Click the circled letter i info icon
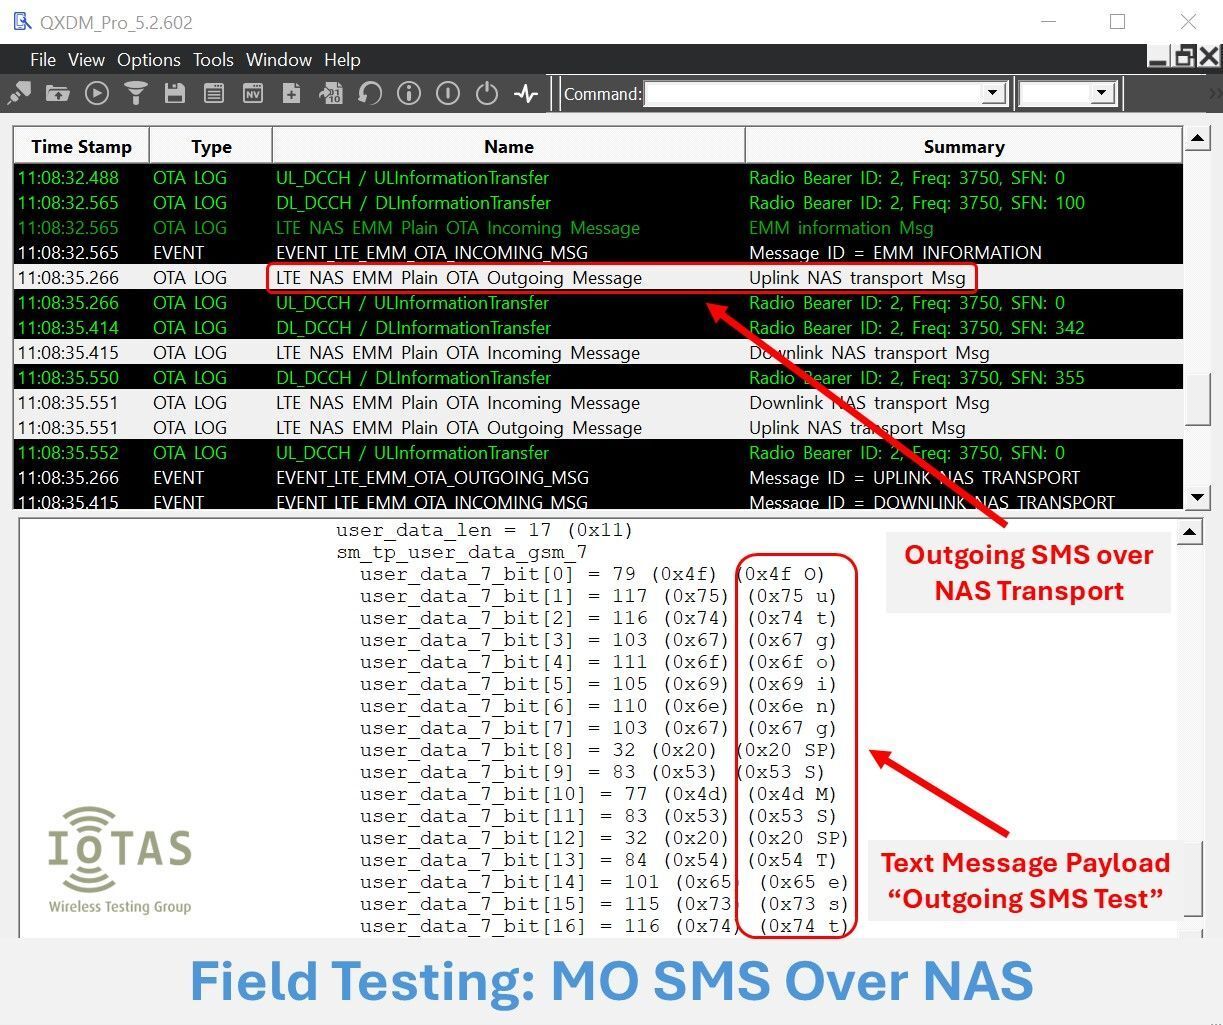 pyautogui.click(x=409, y=94)
